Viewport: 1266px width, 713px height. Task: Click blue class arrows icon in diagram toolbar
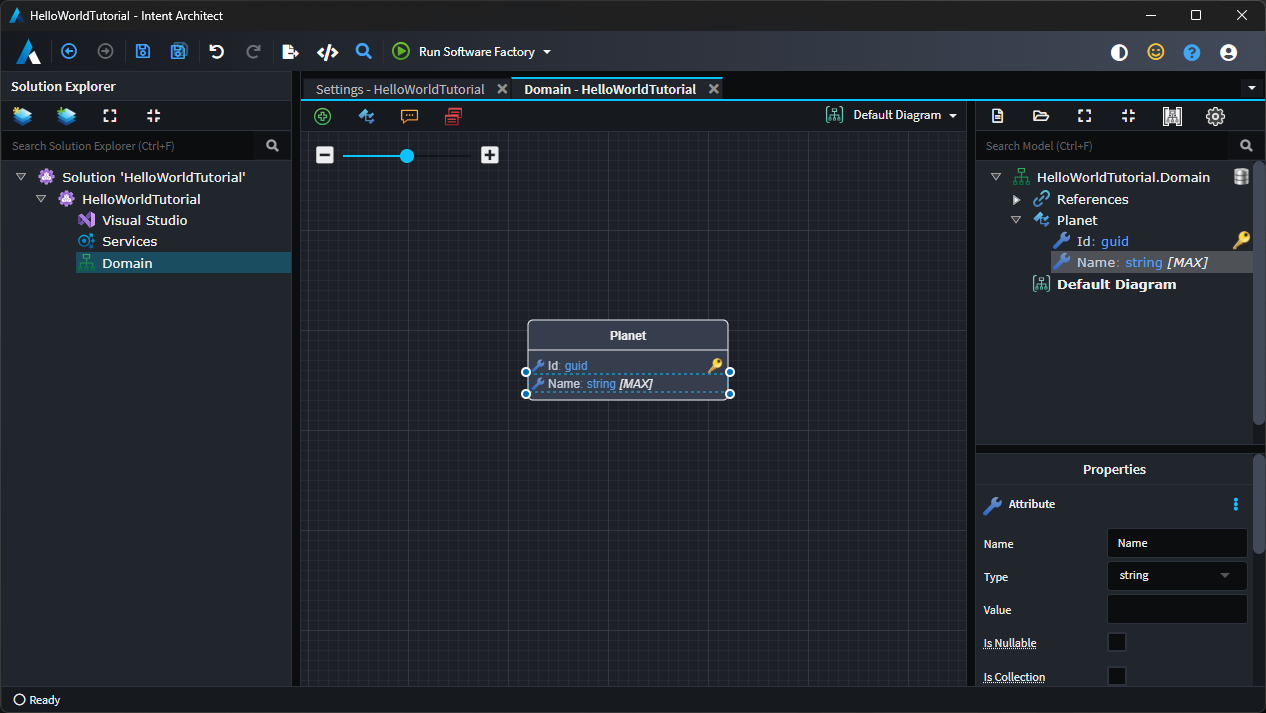[x=366, y=116]
